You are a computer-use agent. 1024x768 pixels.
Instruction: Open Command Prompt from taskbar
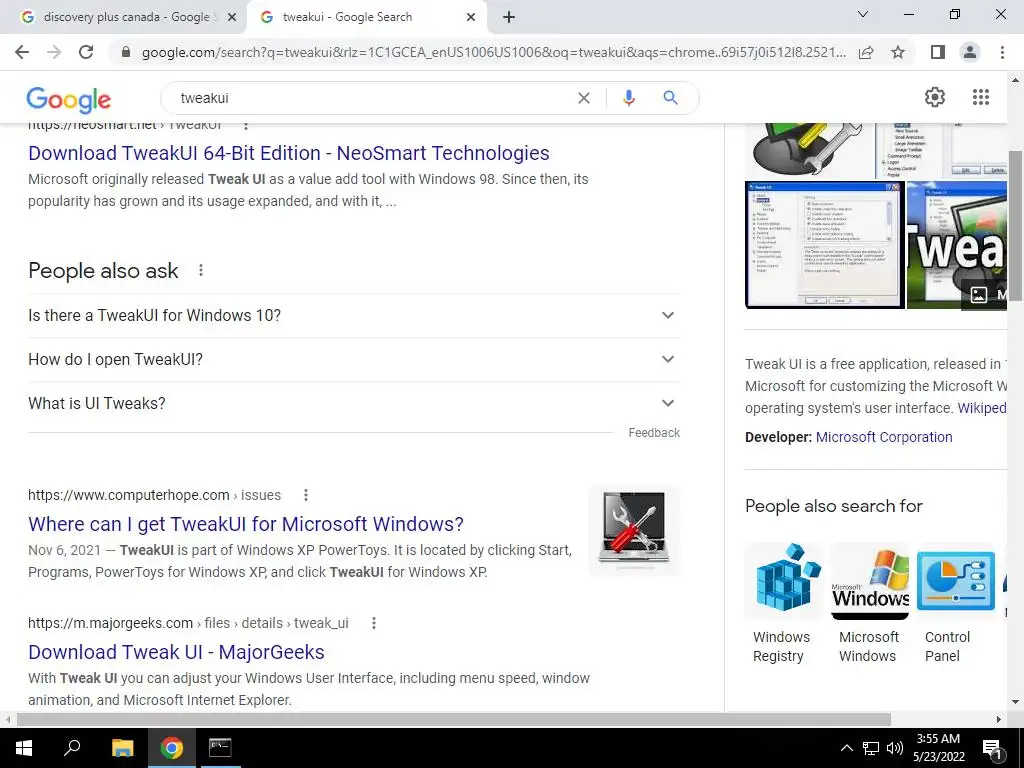point(220,748)
